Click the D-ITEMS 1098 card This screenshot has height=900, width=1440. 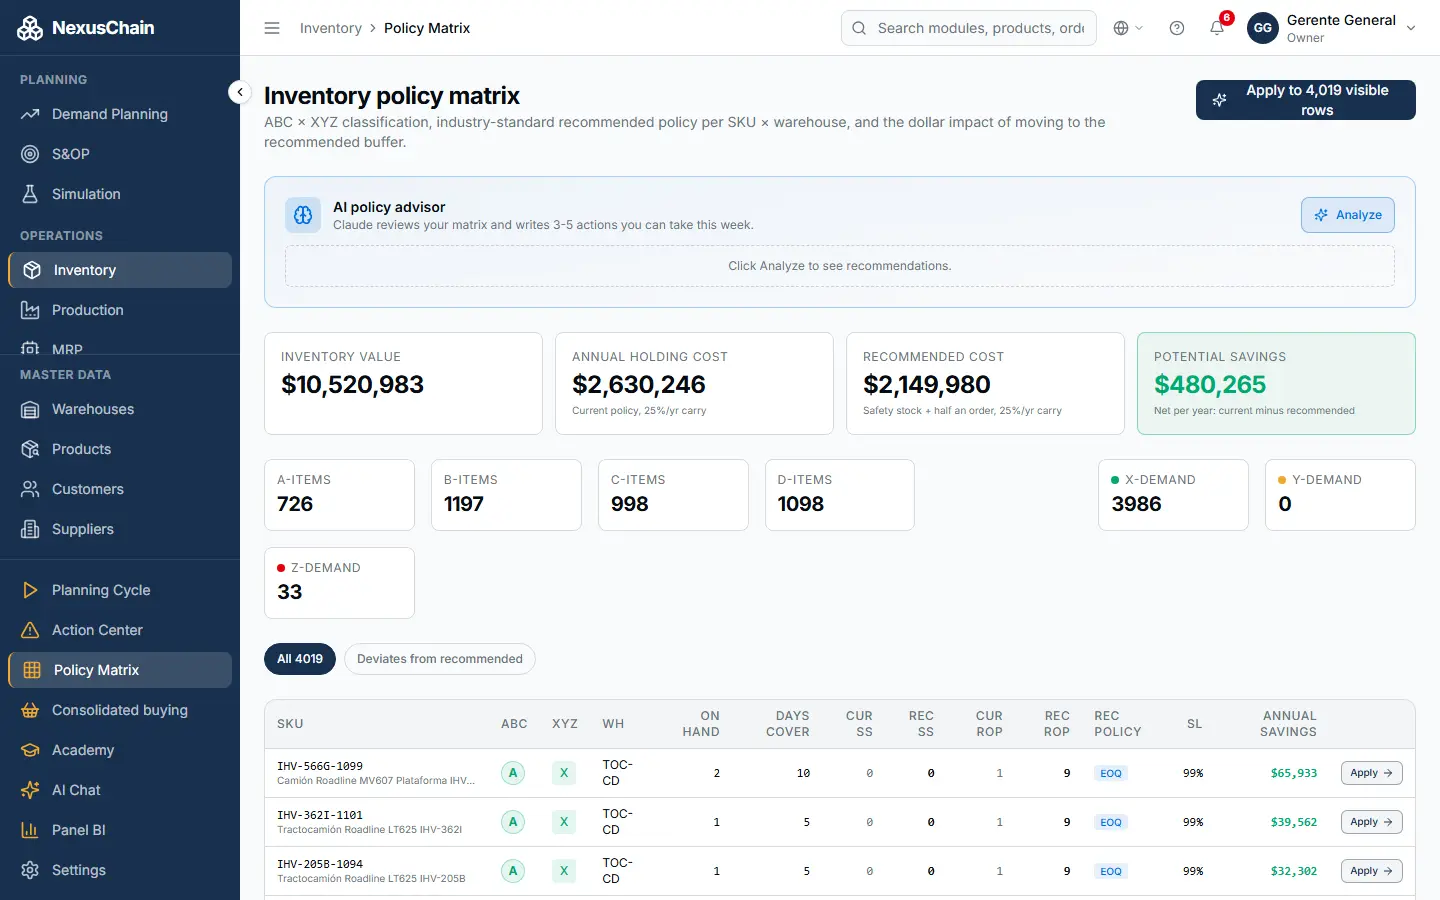pos(840,495)
